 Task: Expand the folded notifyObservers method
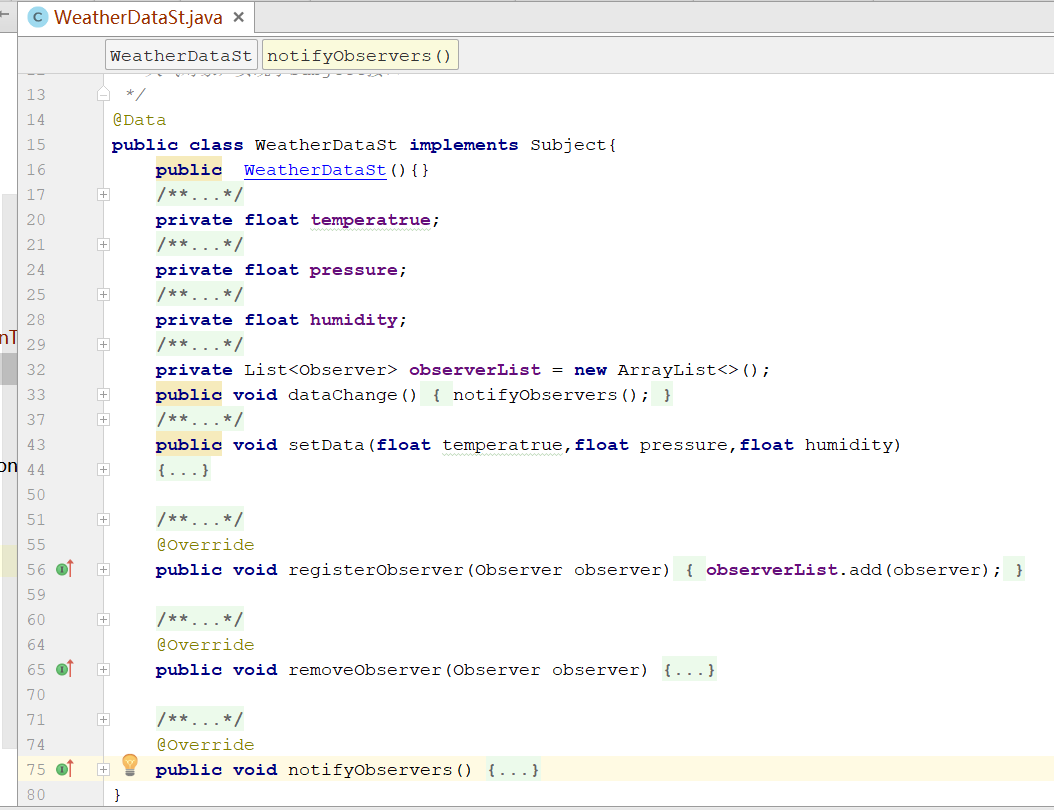pos(103,769)
